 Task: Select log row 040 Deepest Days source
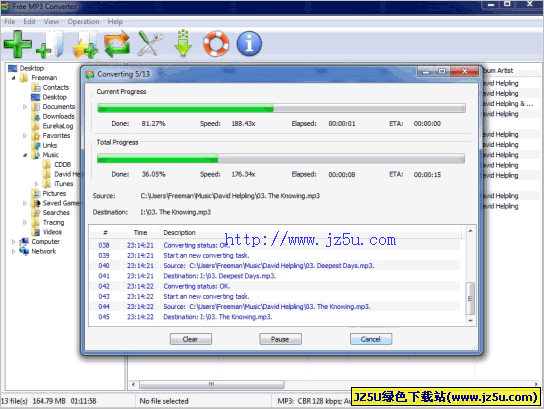coord(275,266)
